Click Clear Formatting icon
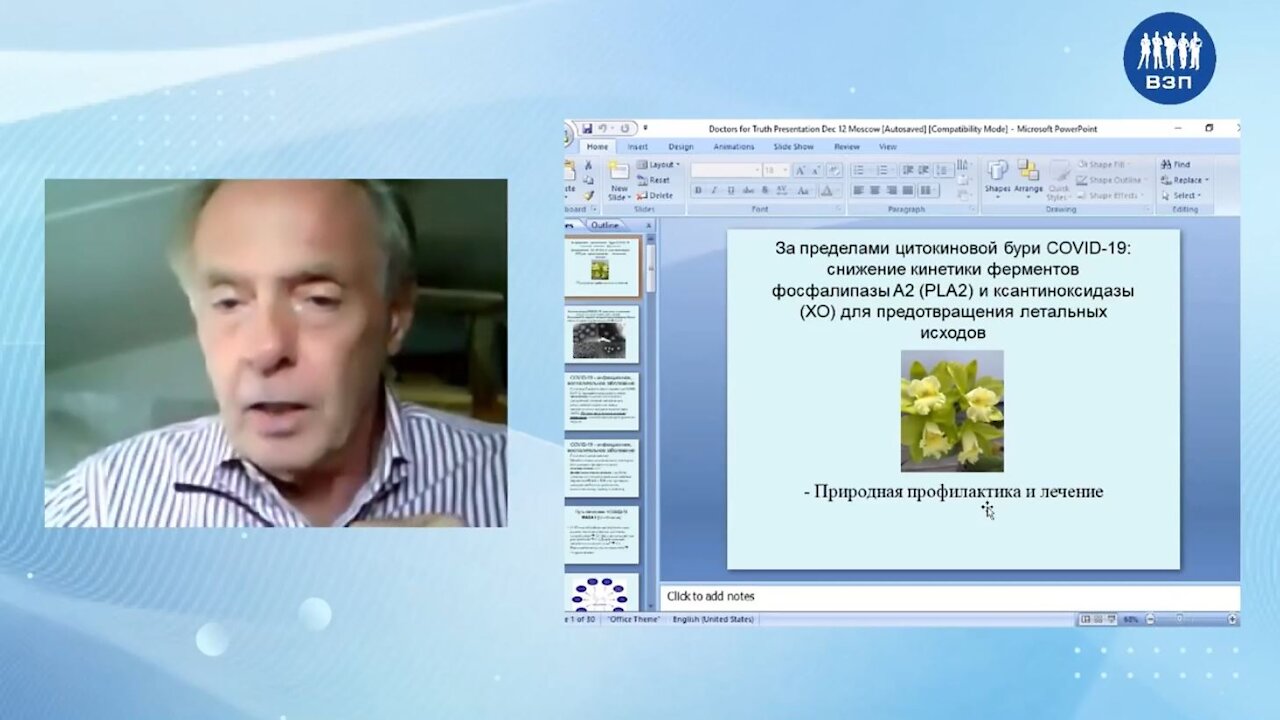1280x720 pixels. pos(834,170)
